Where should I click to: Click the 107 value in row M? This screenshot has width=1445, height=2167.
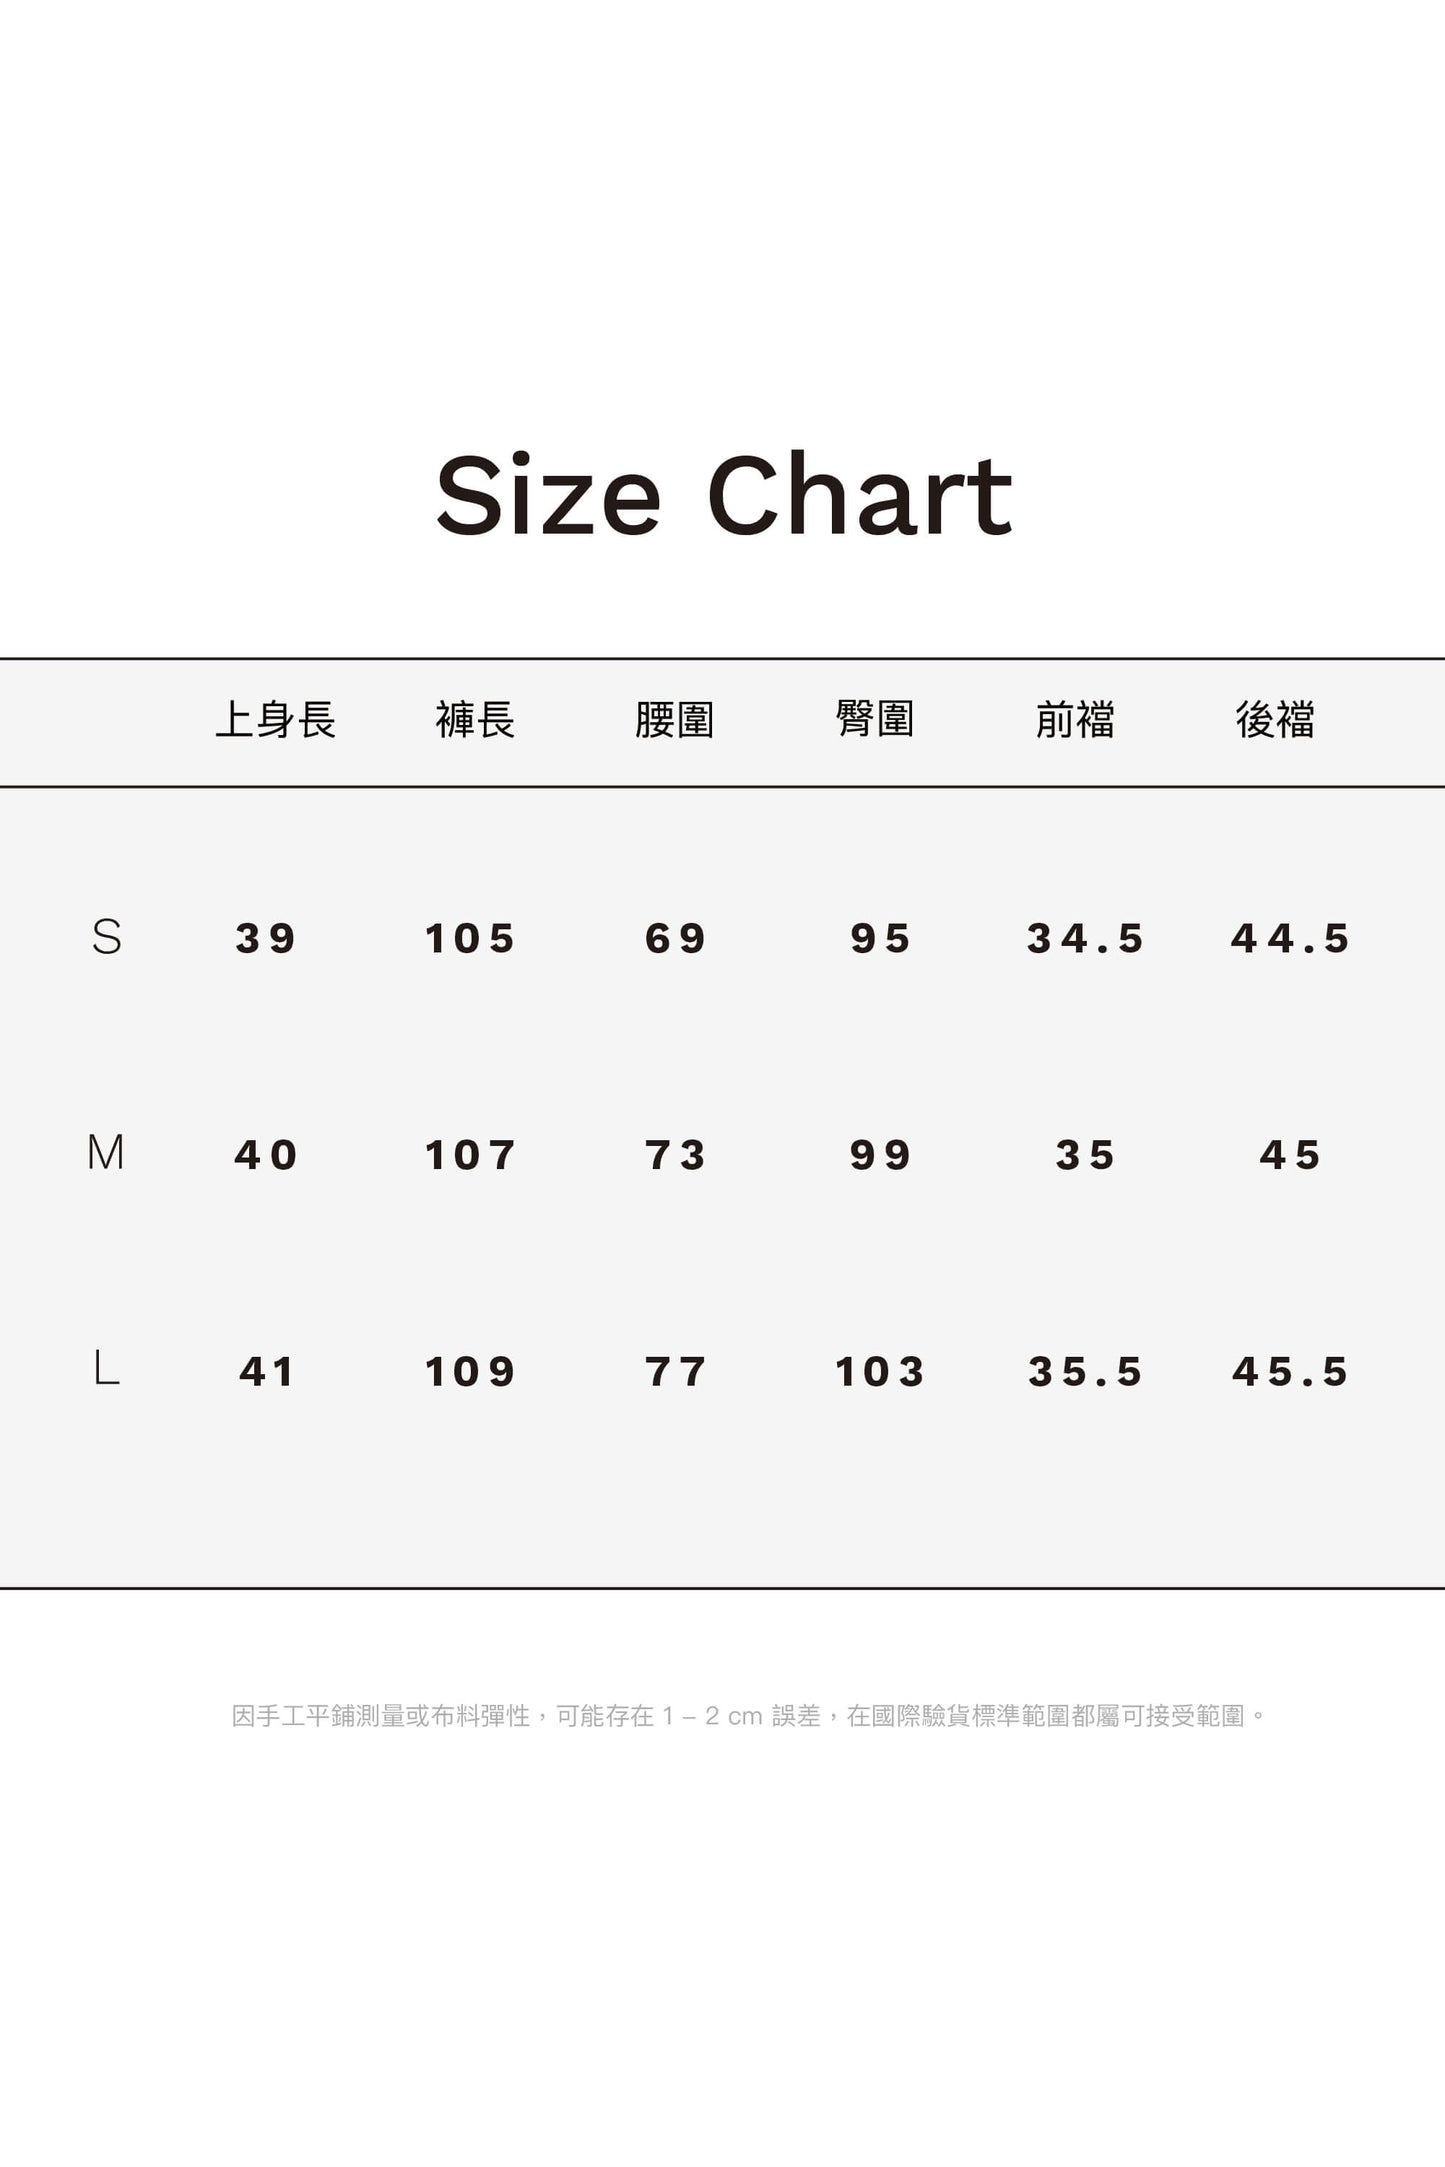click(x=470, y=1156)
